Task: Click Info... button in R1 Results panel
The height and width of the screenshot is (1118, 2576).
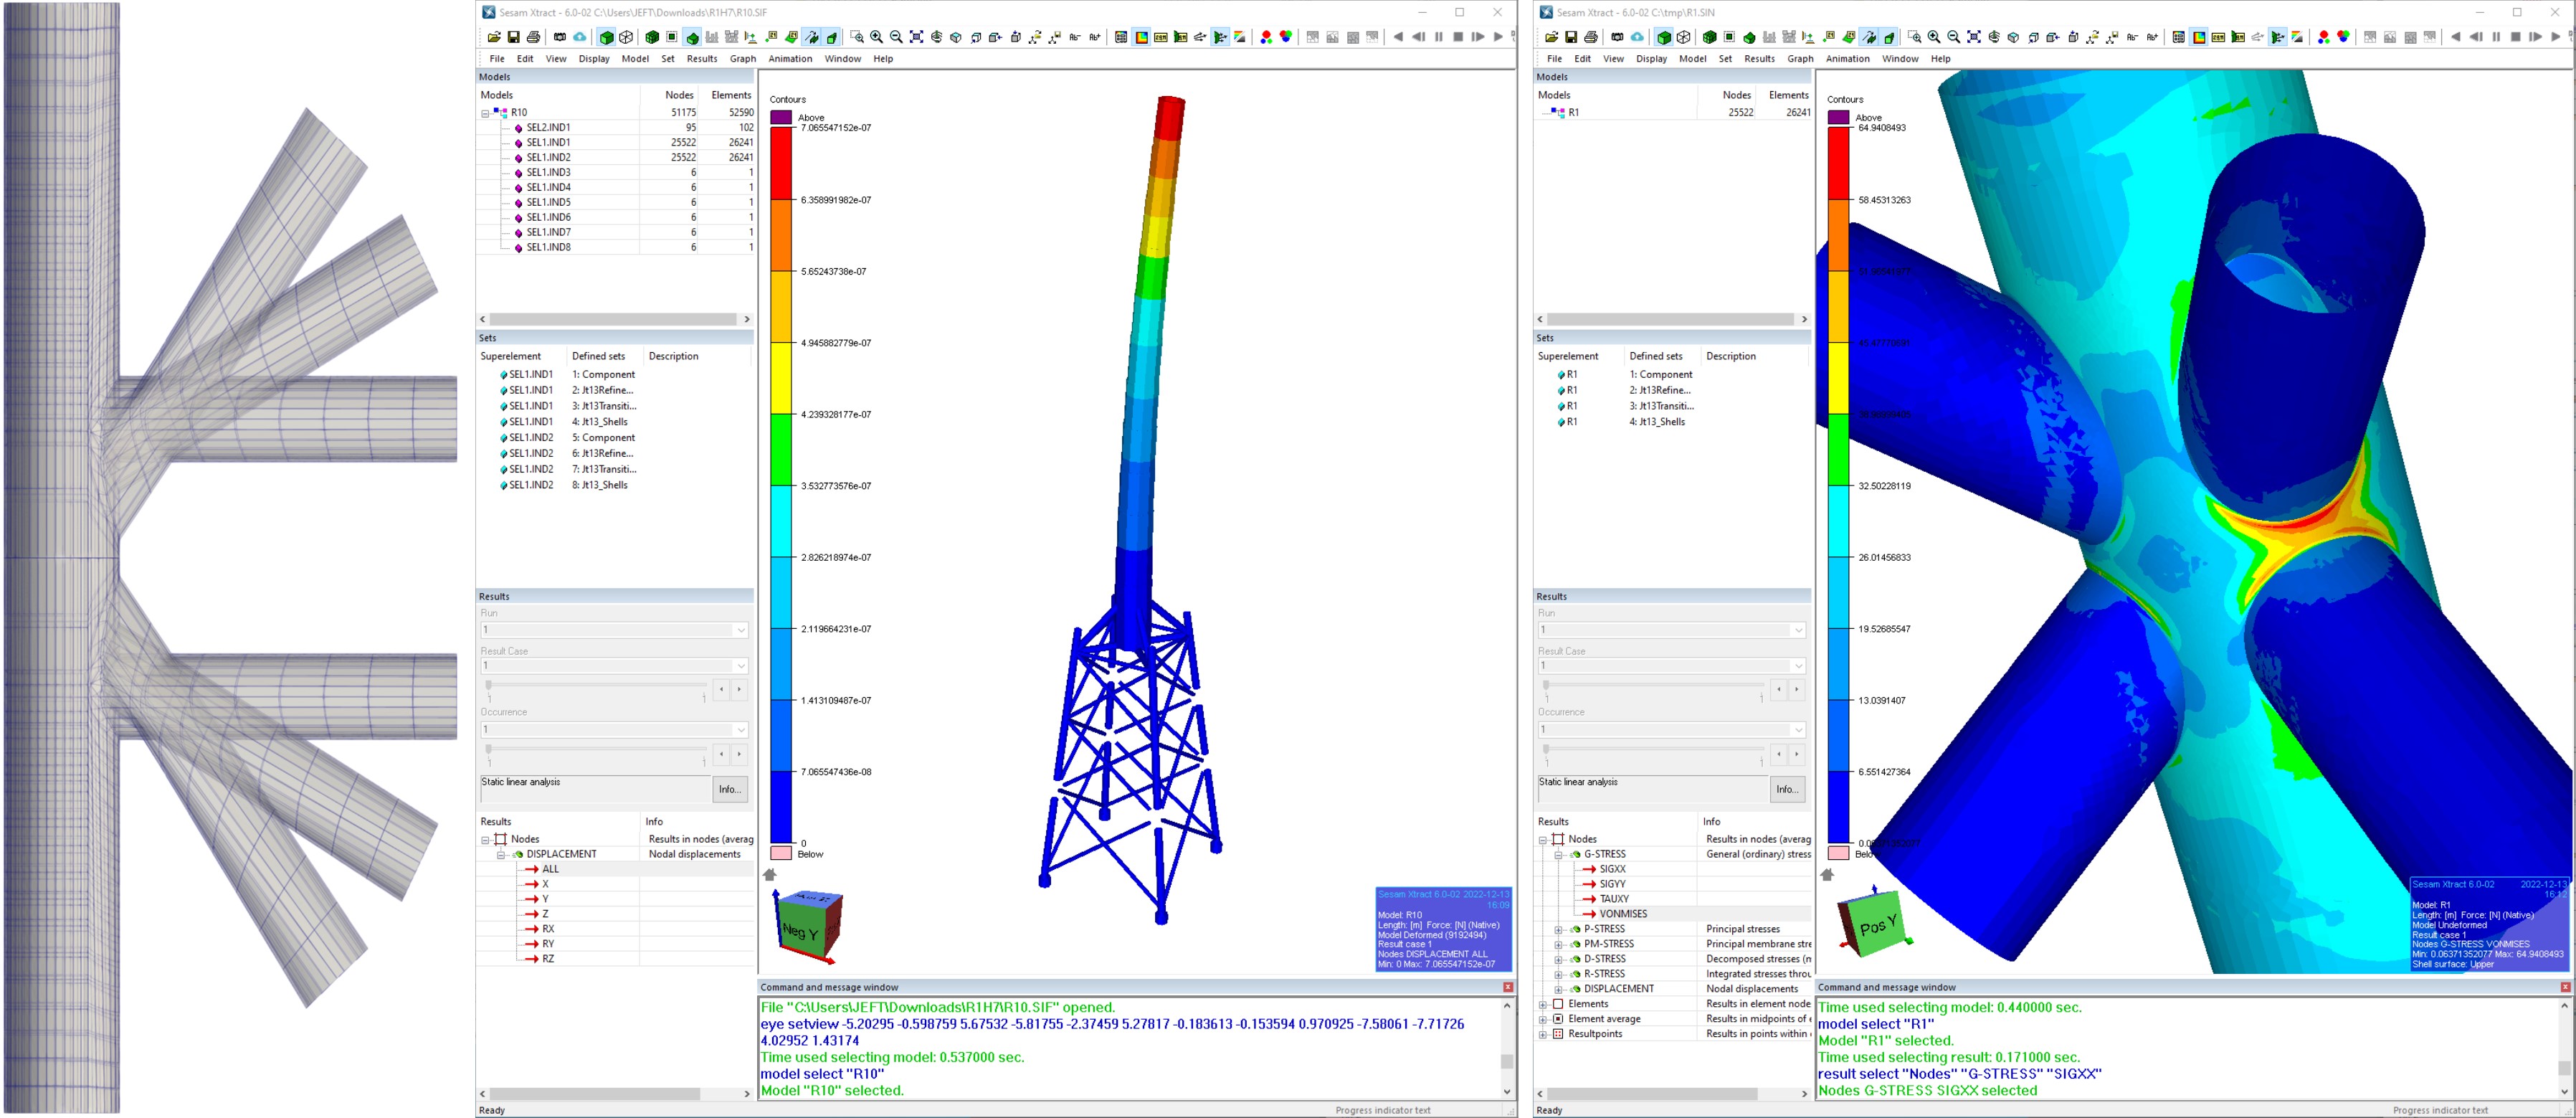Action: click(1787, 789)
